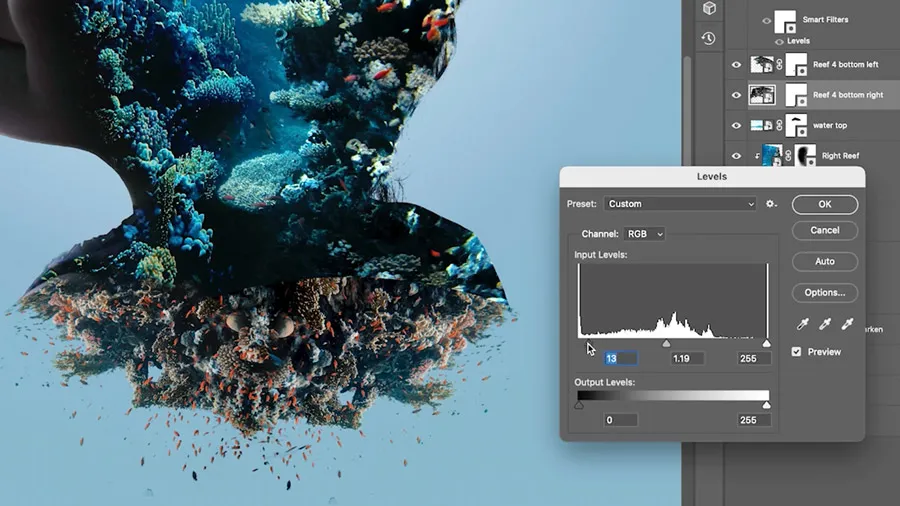This screenshot has height=506, width=900.
Task: Click the clipping arrow on Right Reef layer
Action: [x=757, y=156]
